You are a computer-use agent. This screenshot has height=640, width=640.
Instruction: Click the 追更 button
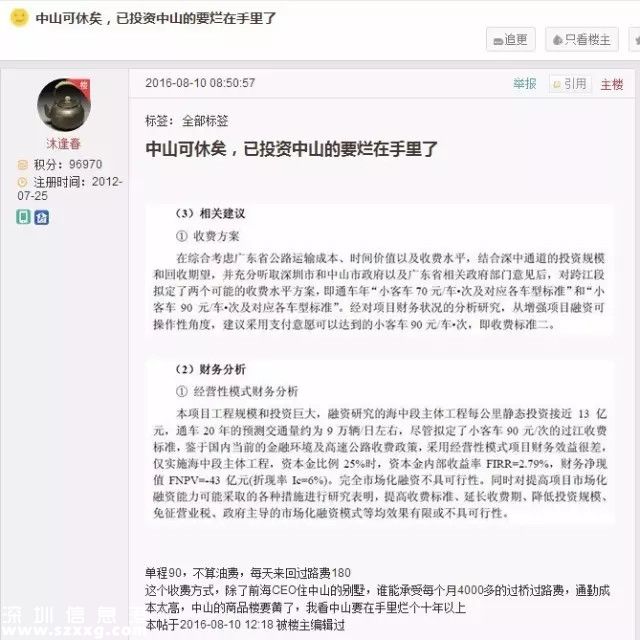click(x=511, y=40)
